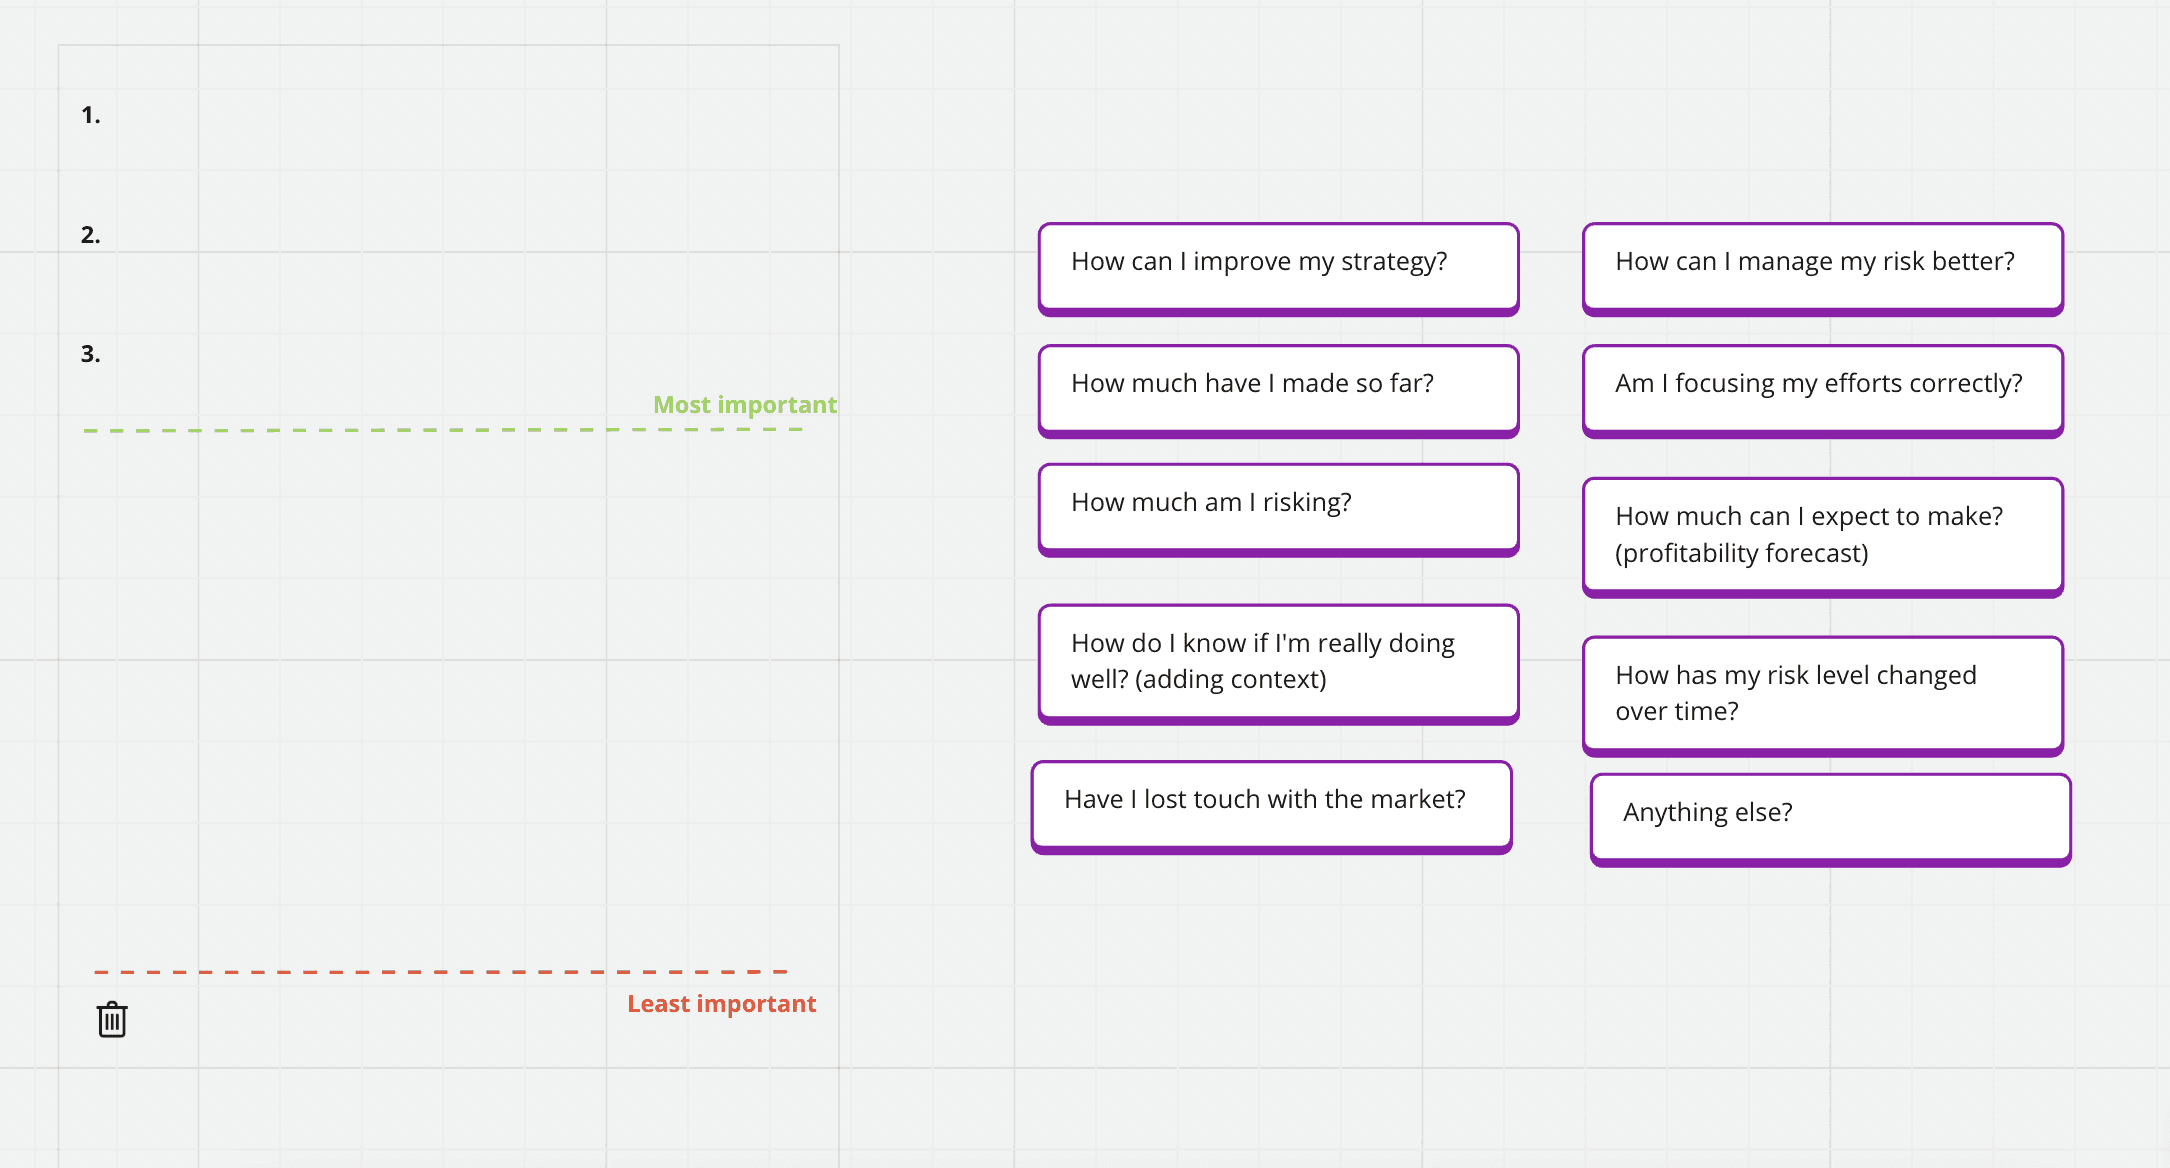Click the trash can icon
Screen dimensions: 2170x1168
[x=112, y=1019]
